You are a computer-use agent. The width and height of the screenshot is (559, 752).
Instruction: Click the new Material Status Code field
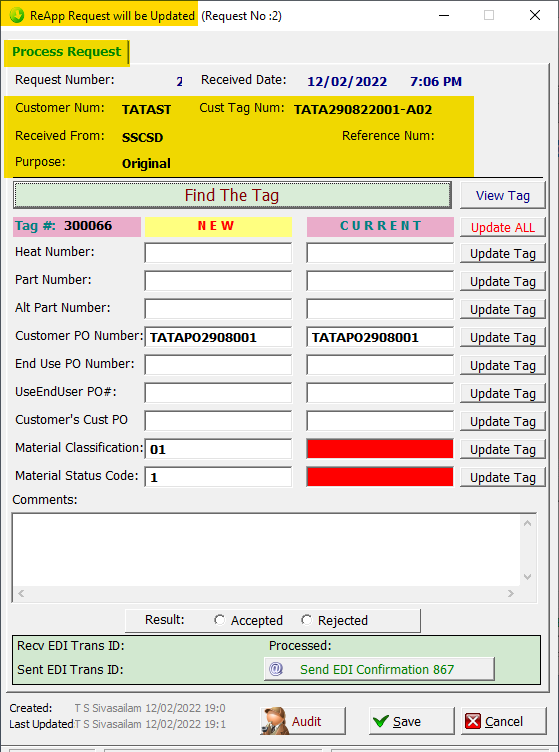(218, 477)
